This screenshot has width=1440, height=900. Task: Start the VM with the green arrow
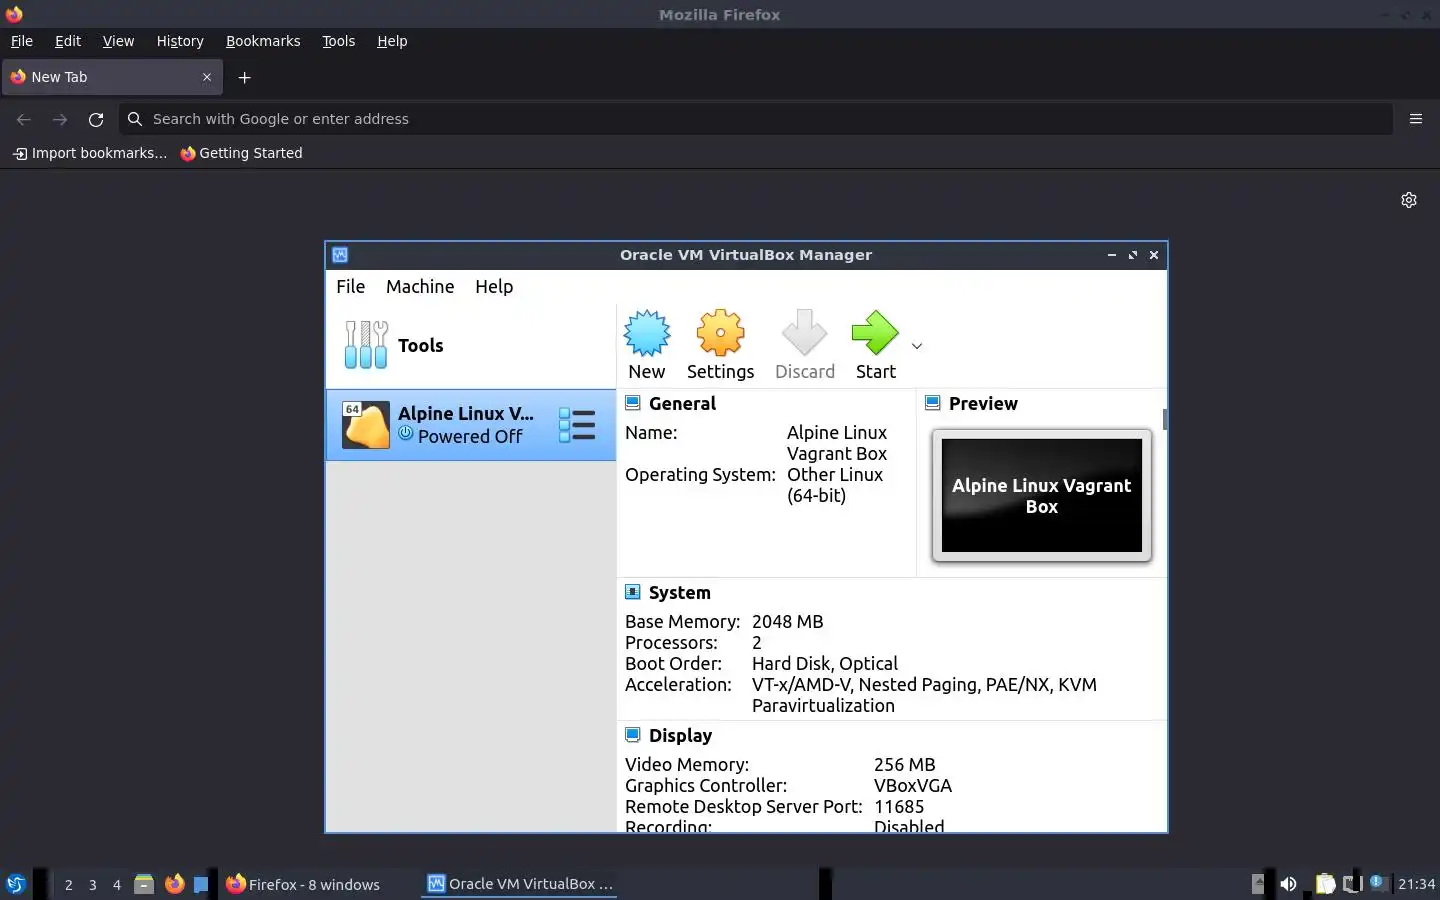pos(875,333)
